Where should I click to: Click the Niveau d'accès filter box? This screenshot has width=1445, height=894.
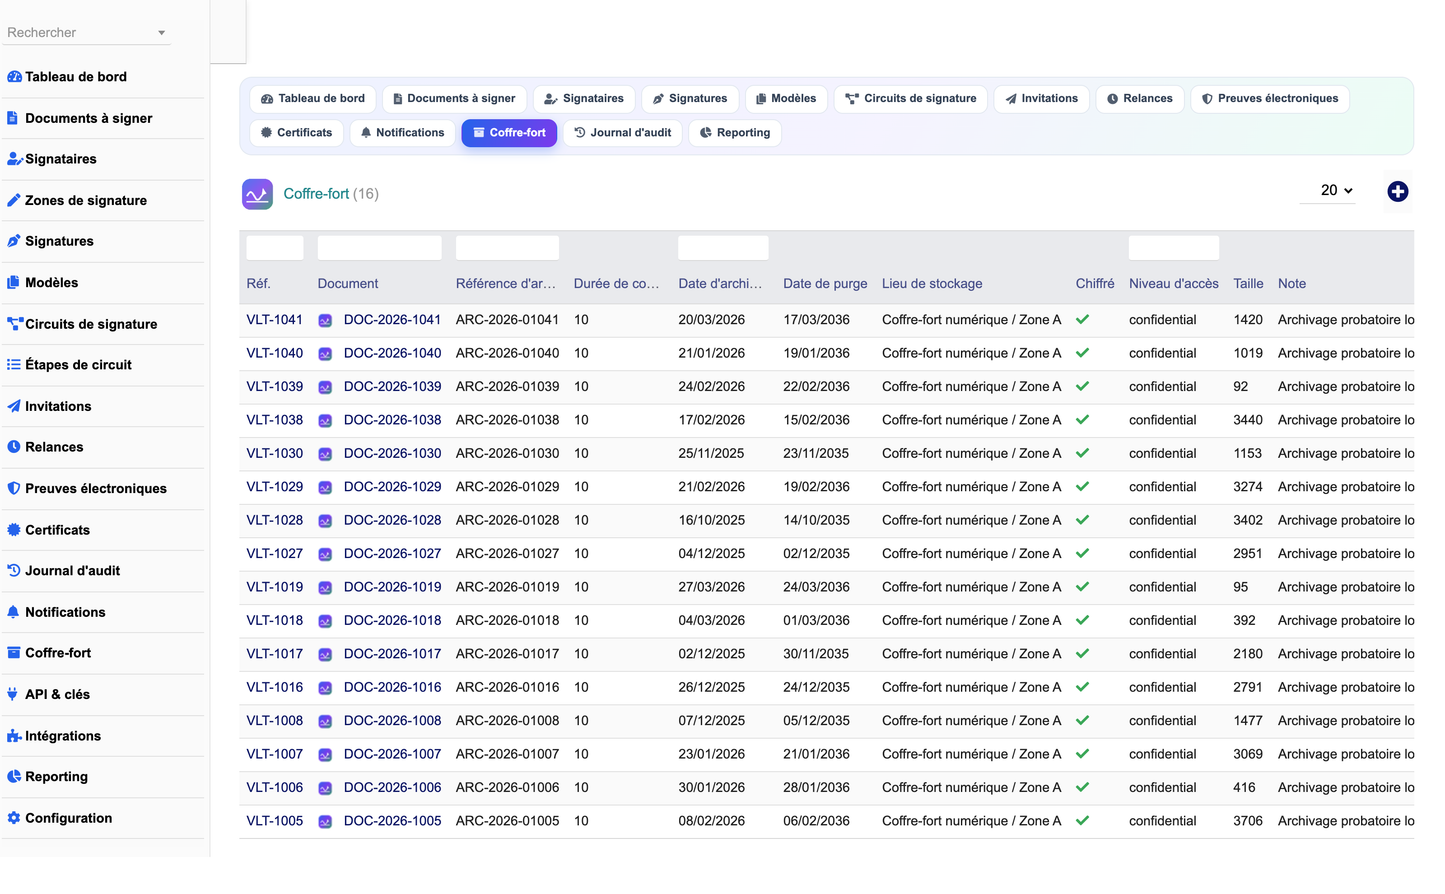click(1173, 248)
